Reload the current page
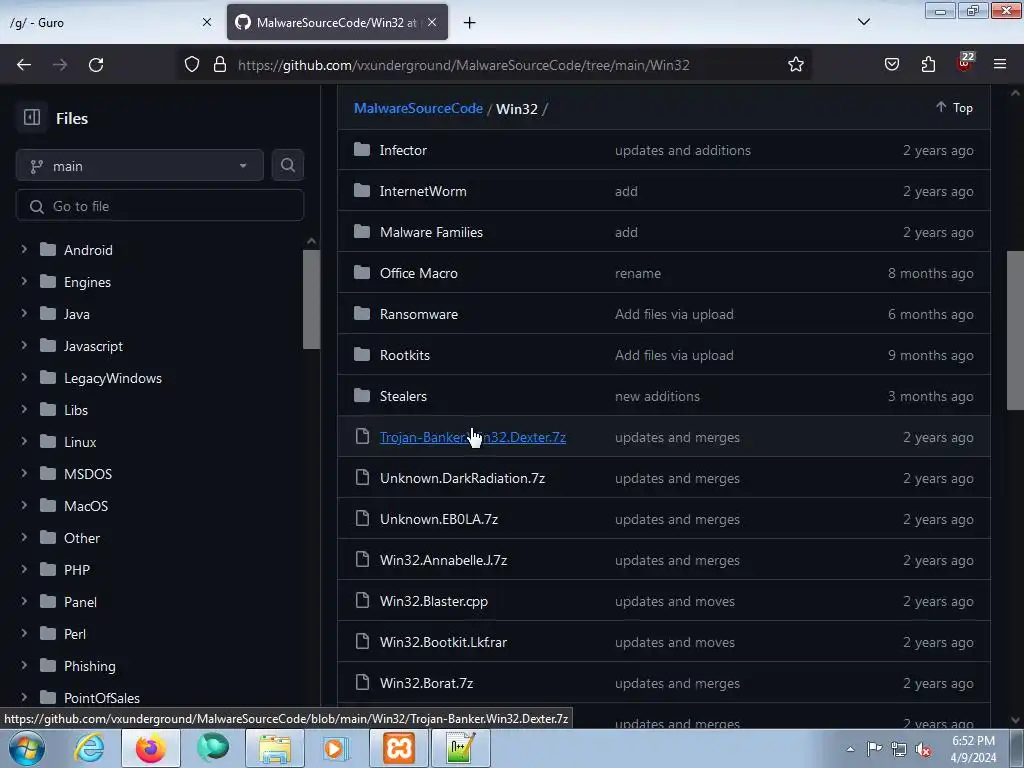 tap(96, 65)
